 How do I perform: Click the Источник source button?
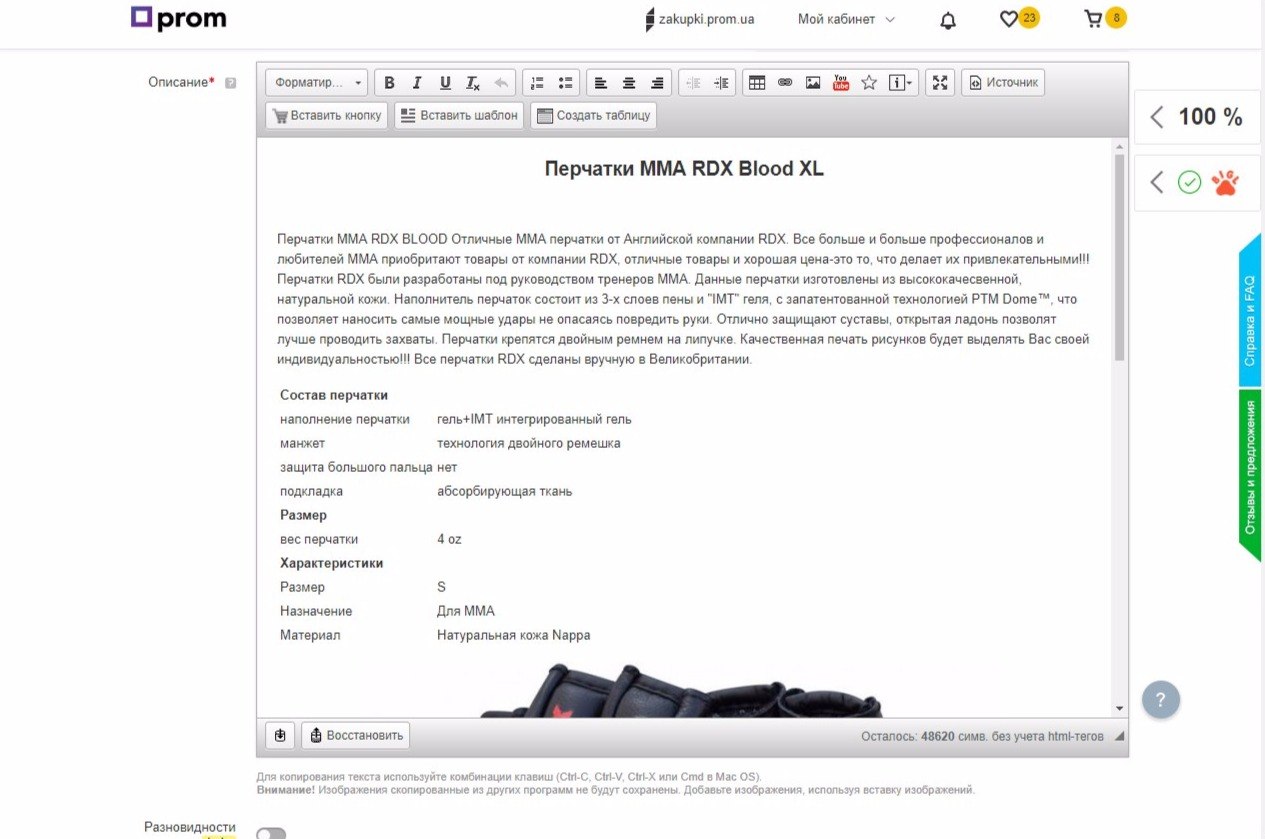point(1003,83)
